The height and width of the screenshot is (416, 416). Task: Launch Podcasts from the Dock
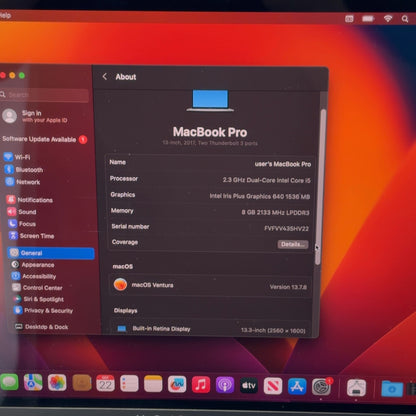pyautogui.click(x=225, y=385)
